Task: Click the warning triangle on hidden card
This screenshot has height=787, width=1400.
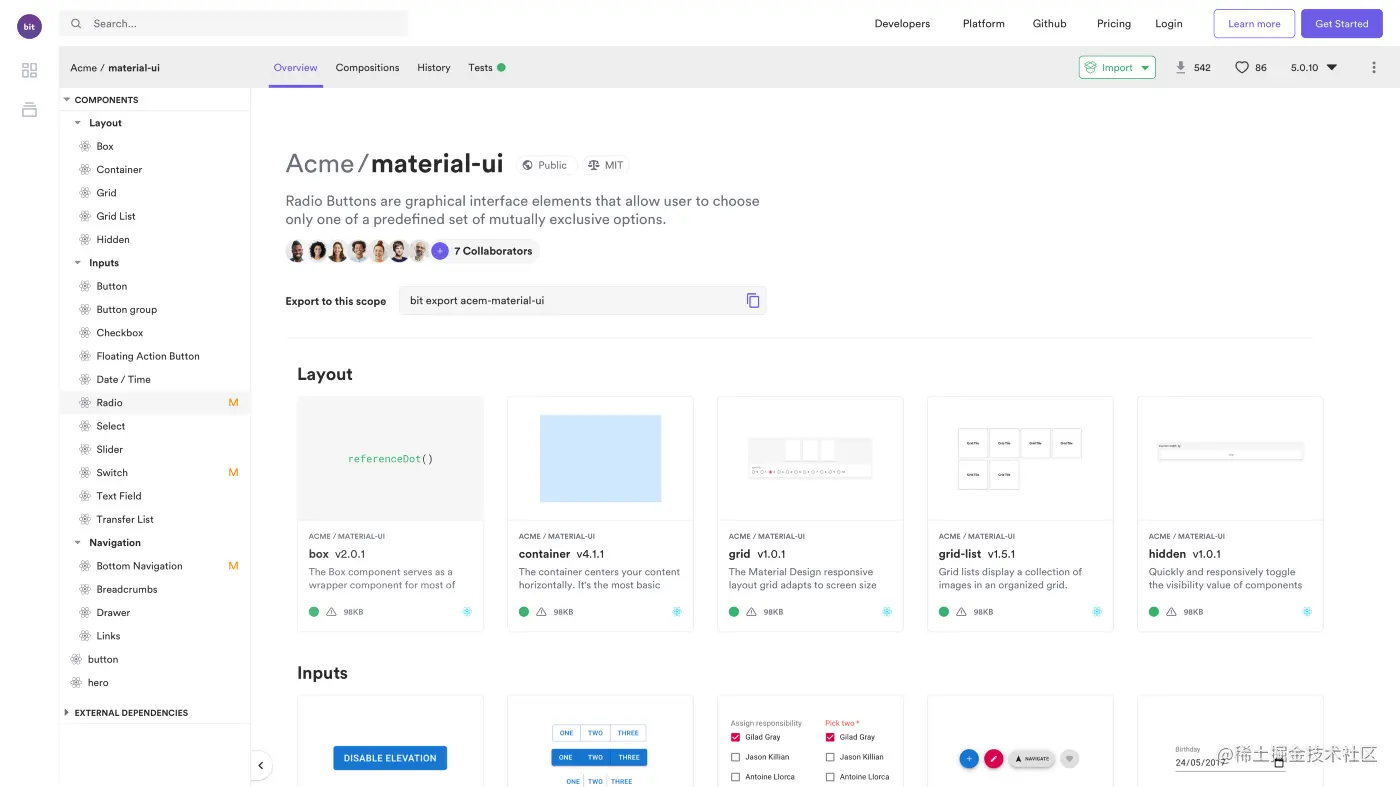Action: pos(1171,611)
